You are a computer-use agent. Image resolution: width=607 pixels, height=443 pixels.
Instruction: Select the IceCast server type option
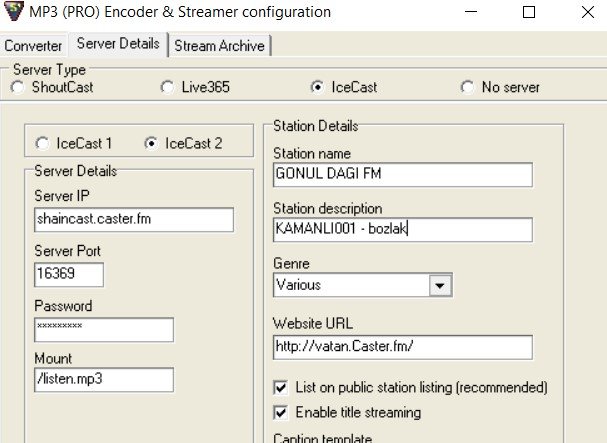point(318,88)
